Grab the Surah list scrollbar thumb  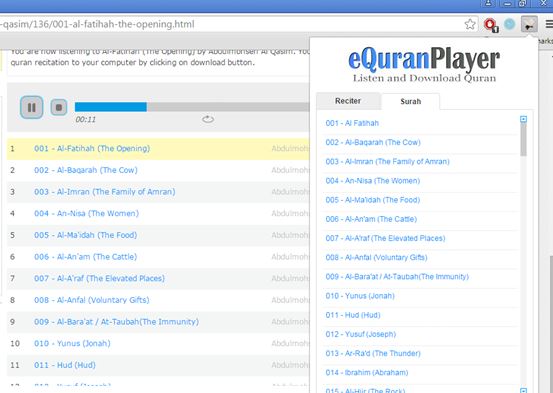[x=523, y=139]
